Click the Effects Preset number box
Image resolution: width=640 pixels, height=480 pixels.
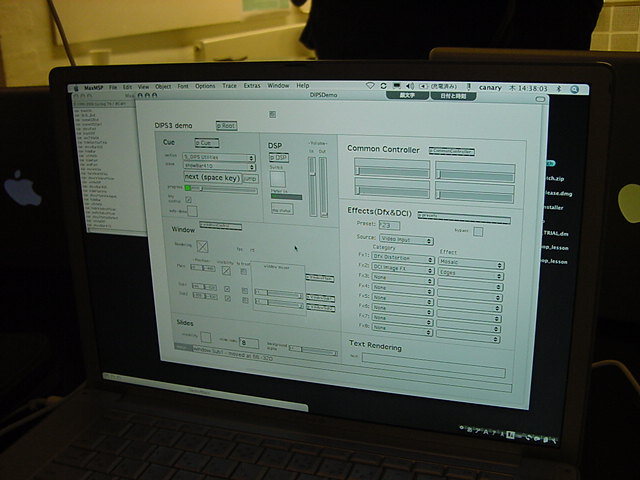tap(389, 225)
